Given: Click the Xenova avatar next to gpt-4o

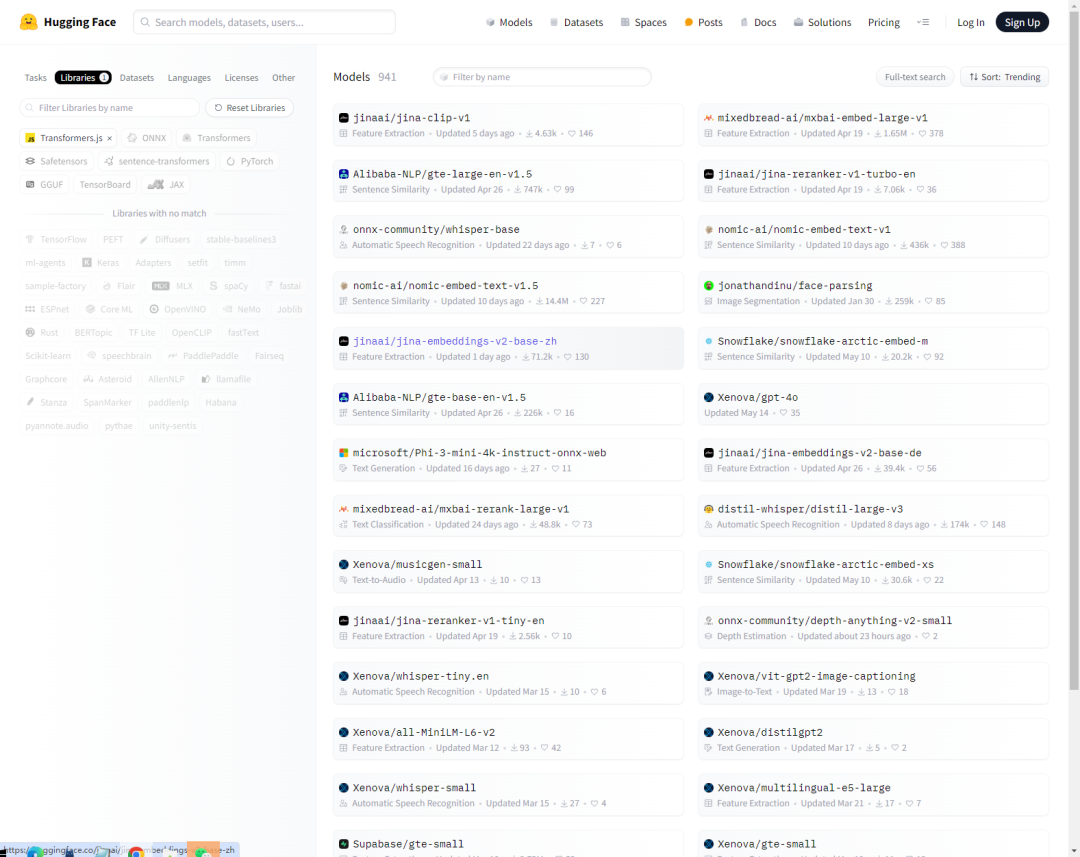Looking at the screenshot, I should (x=708, y=397).
